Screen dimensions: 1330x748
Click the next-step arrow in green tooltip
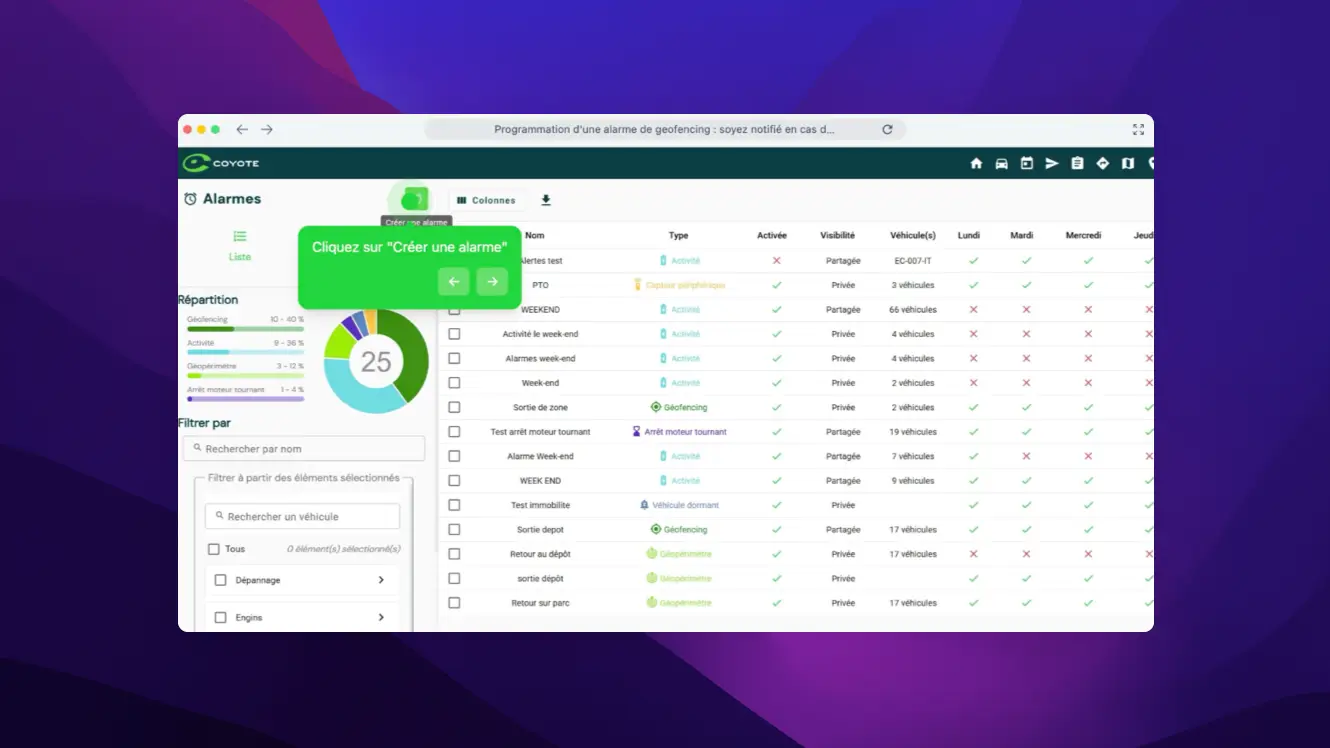(x=492, y=282)
